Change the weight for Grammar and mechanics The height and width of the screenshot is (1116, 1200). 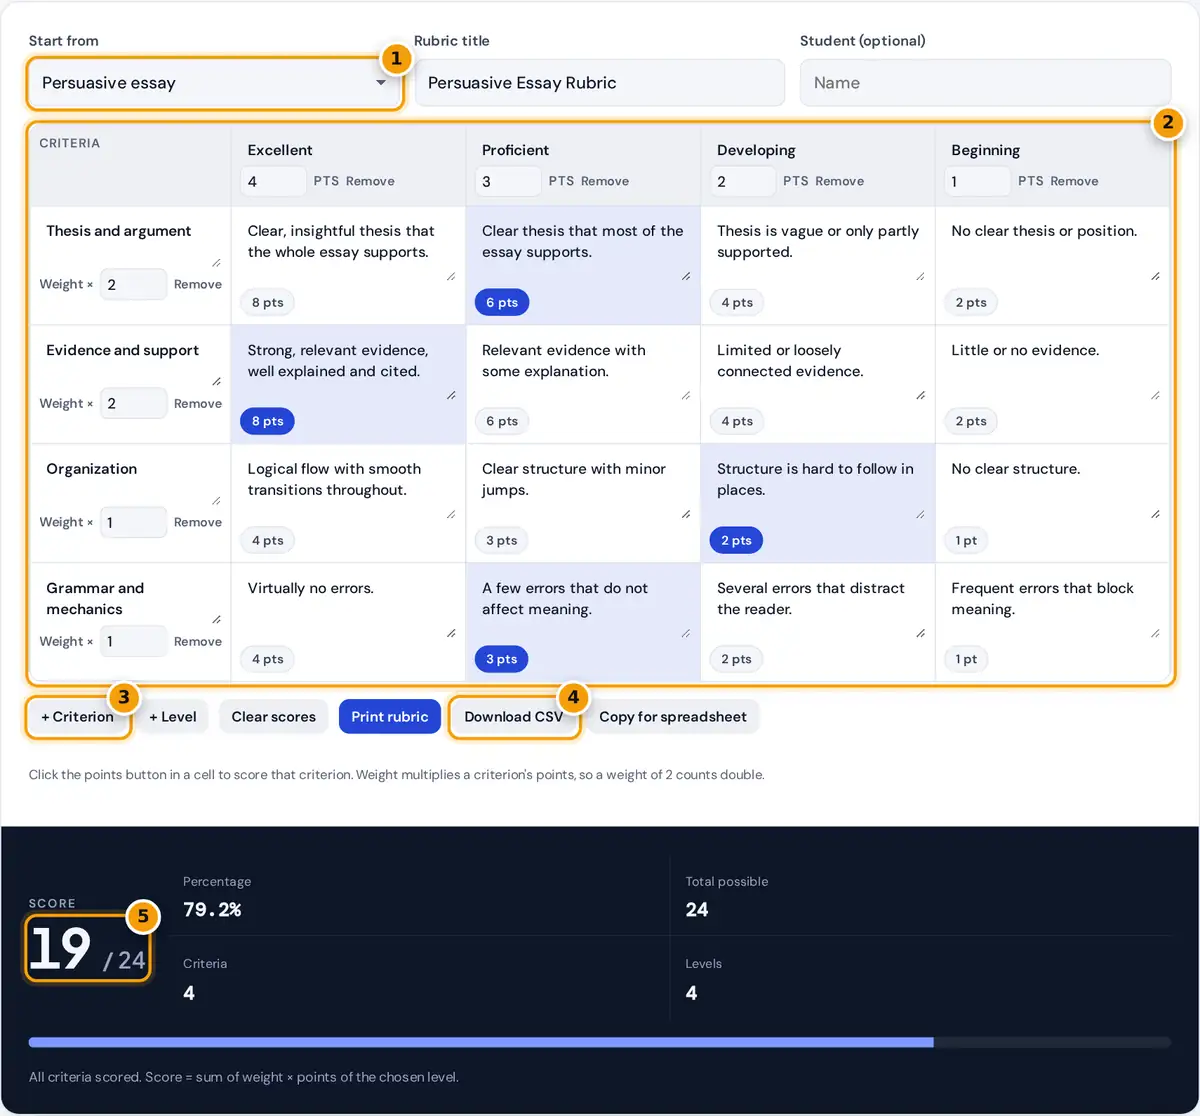pyautogui.click(x=133, y=641)
